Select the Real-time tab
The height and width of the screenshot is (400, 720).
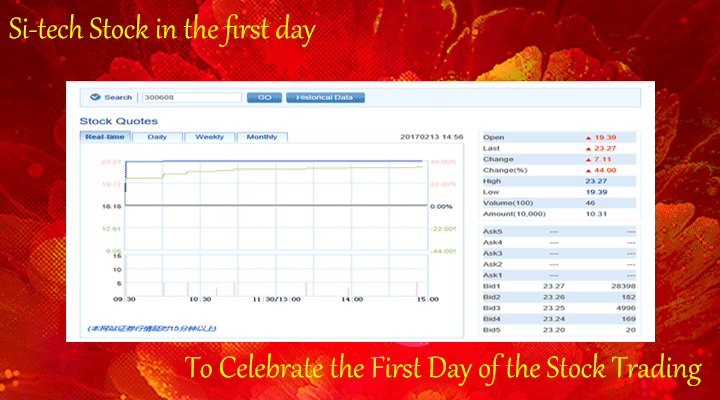[105, 137]
